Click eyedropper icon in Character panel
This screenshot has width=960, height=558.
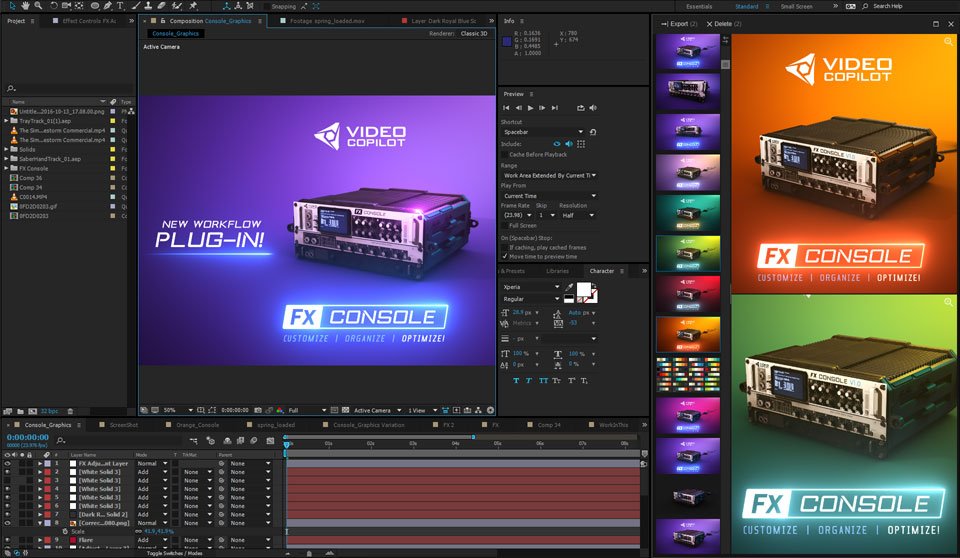(x=569, y=287)
